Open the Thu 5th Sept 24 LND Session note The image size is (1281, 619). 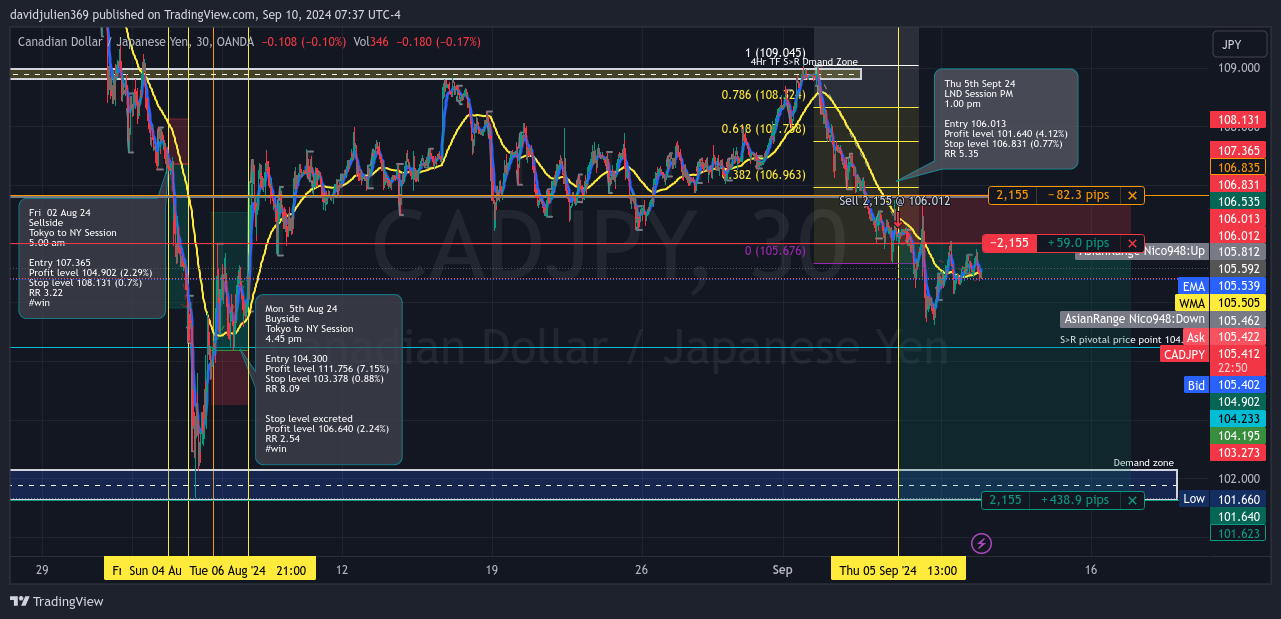pos(1006,119)
